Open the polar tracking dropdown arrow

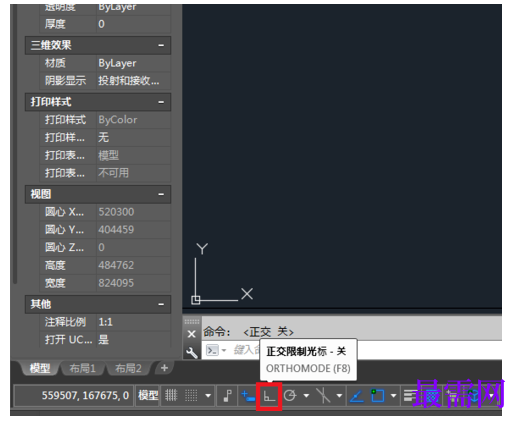pos(306,396)
